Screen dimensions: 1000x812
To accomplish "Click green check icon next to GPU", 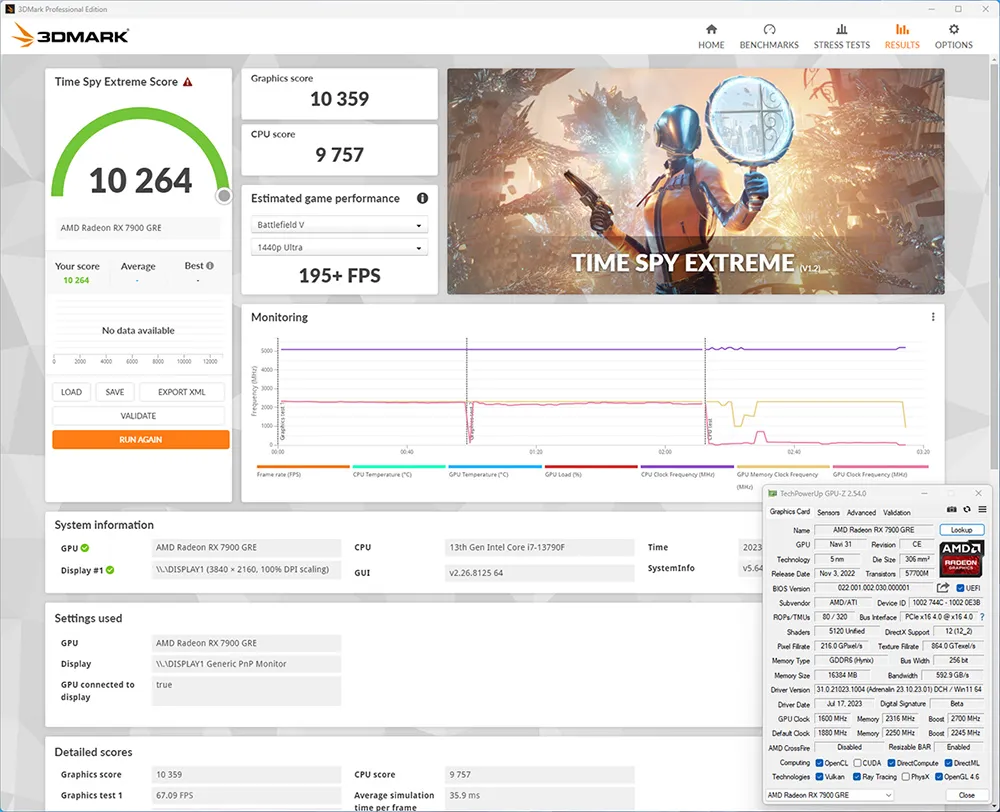I will pos(85,548).
